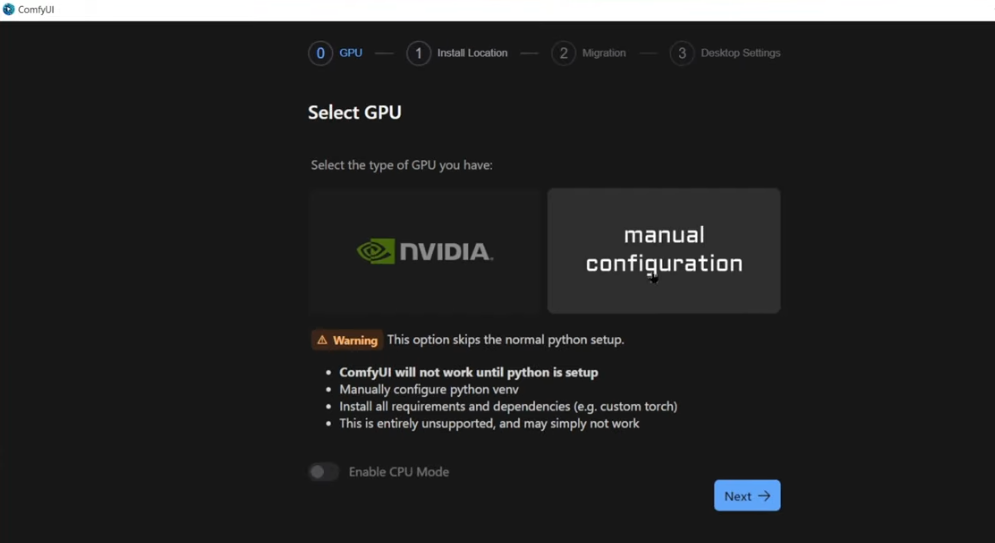Open step 3 Desktop Settings

tap(725, 53)
